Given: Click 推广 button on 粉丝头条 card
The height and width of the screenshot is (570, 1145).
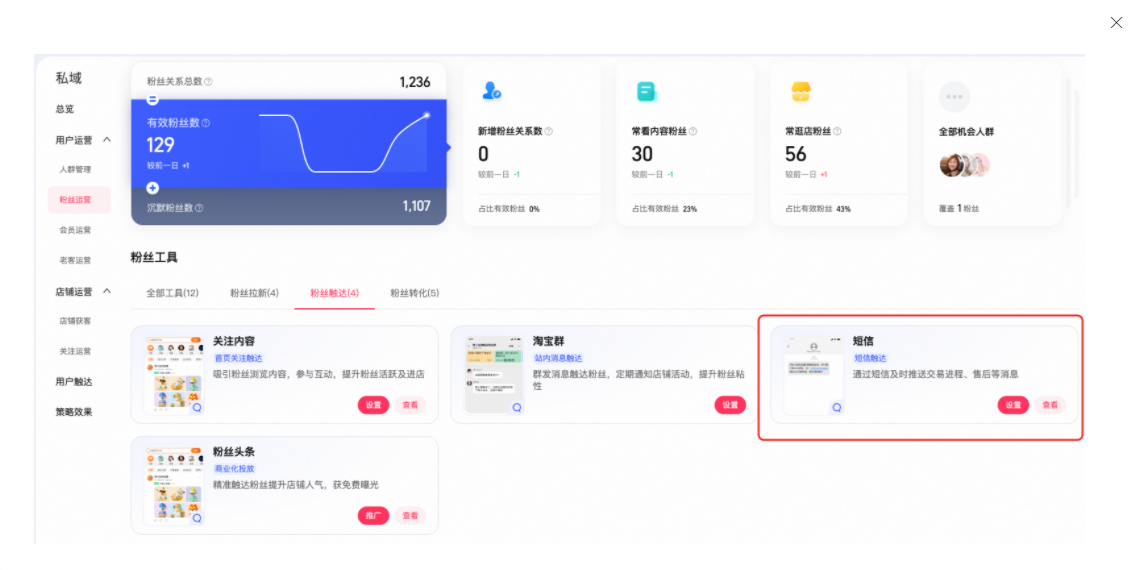Looking at the screenshot, I should [x=373, y=515].
